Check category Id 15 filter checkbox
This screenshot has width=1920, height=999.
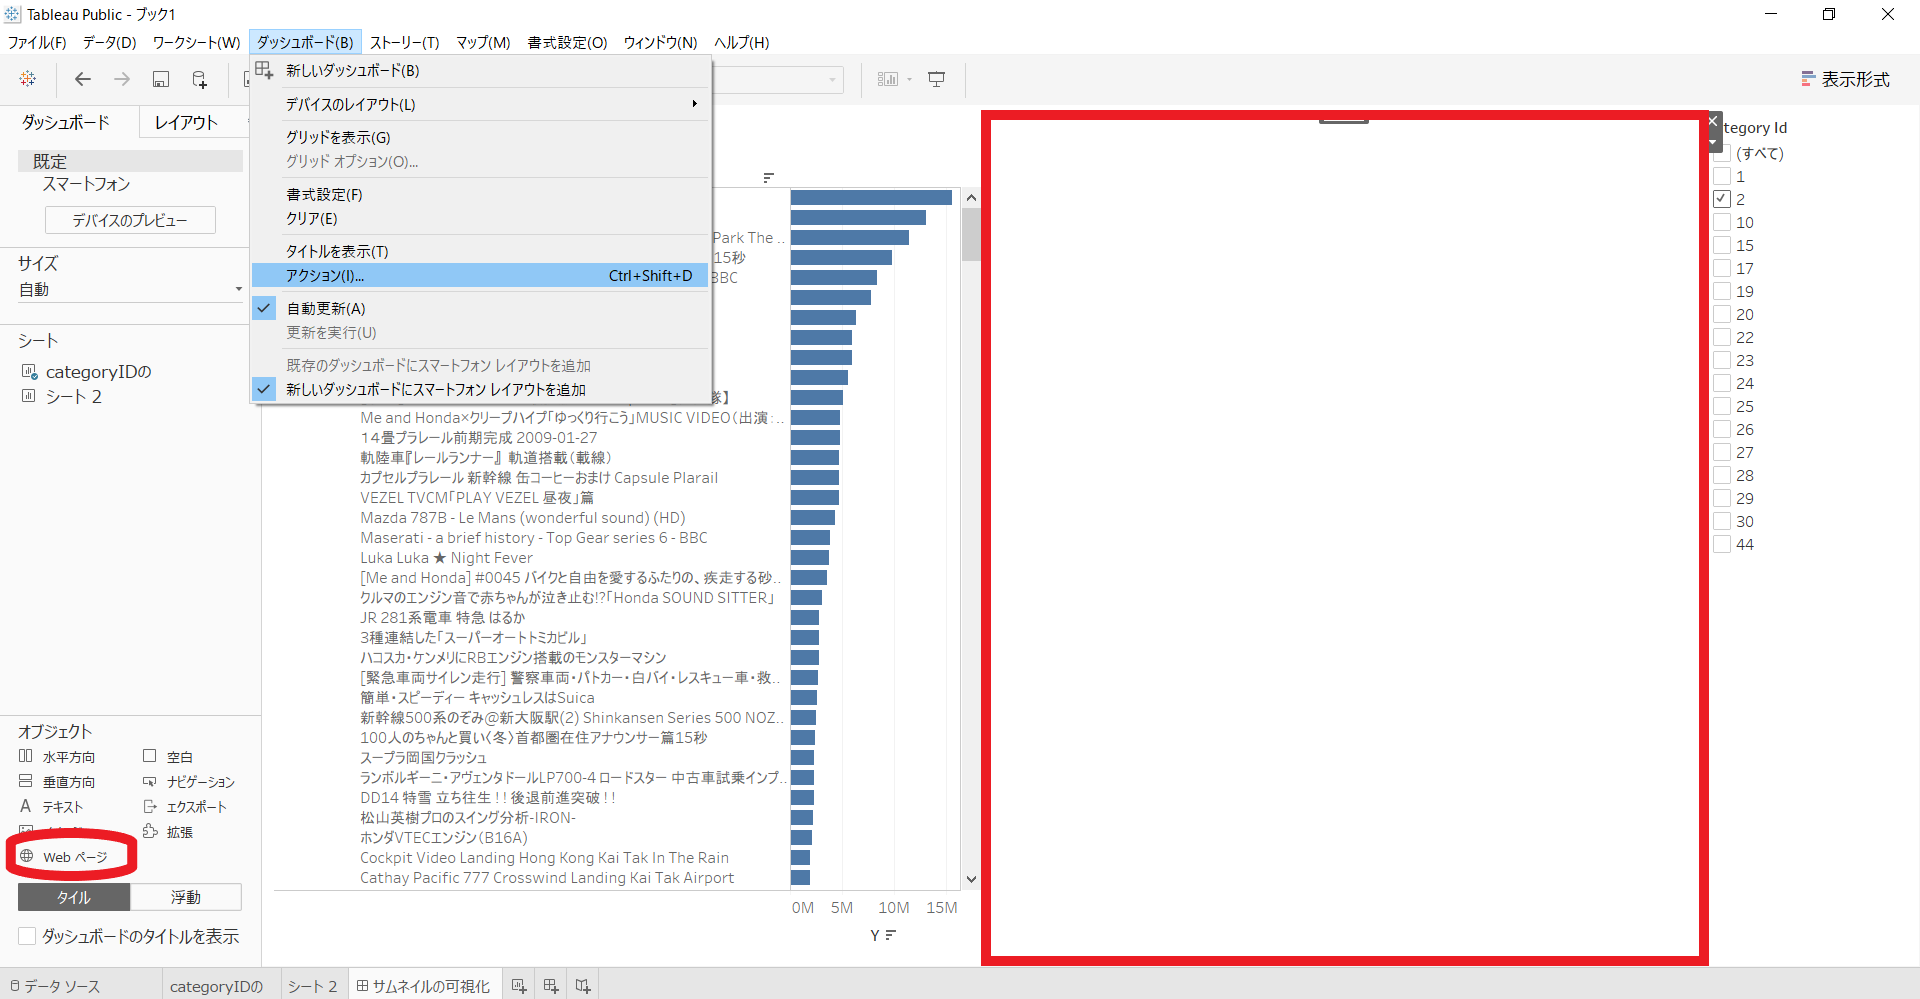coord(1721,245)
